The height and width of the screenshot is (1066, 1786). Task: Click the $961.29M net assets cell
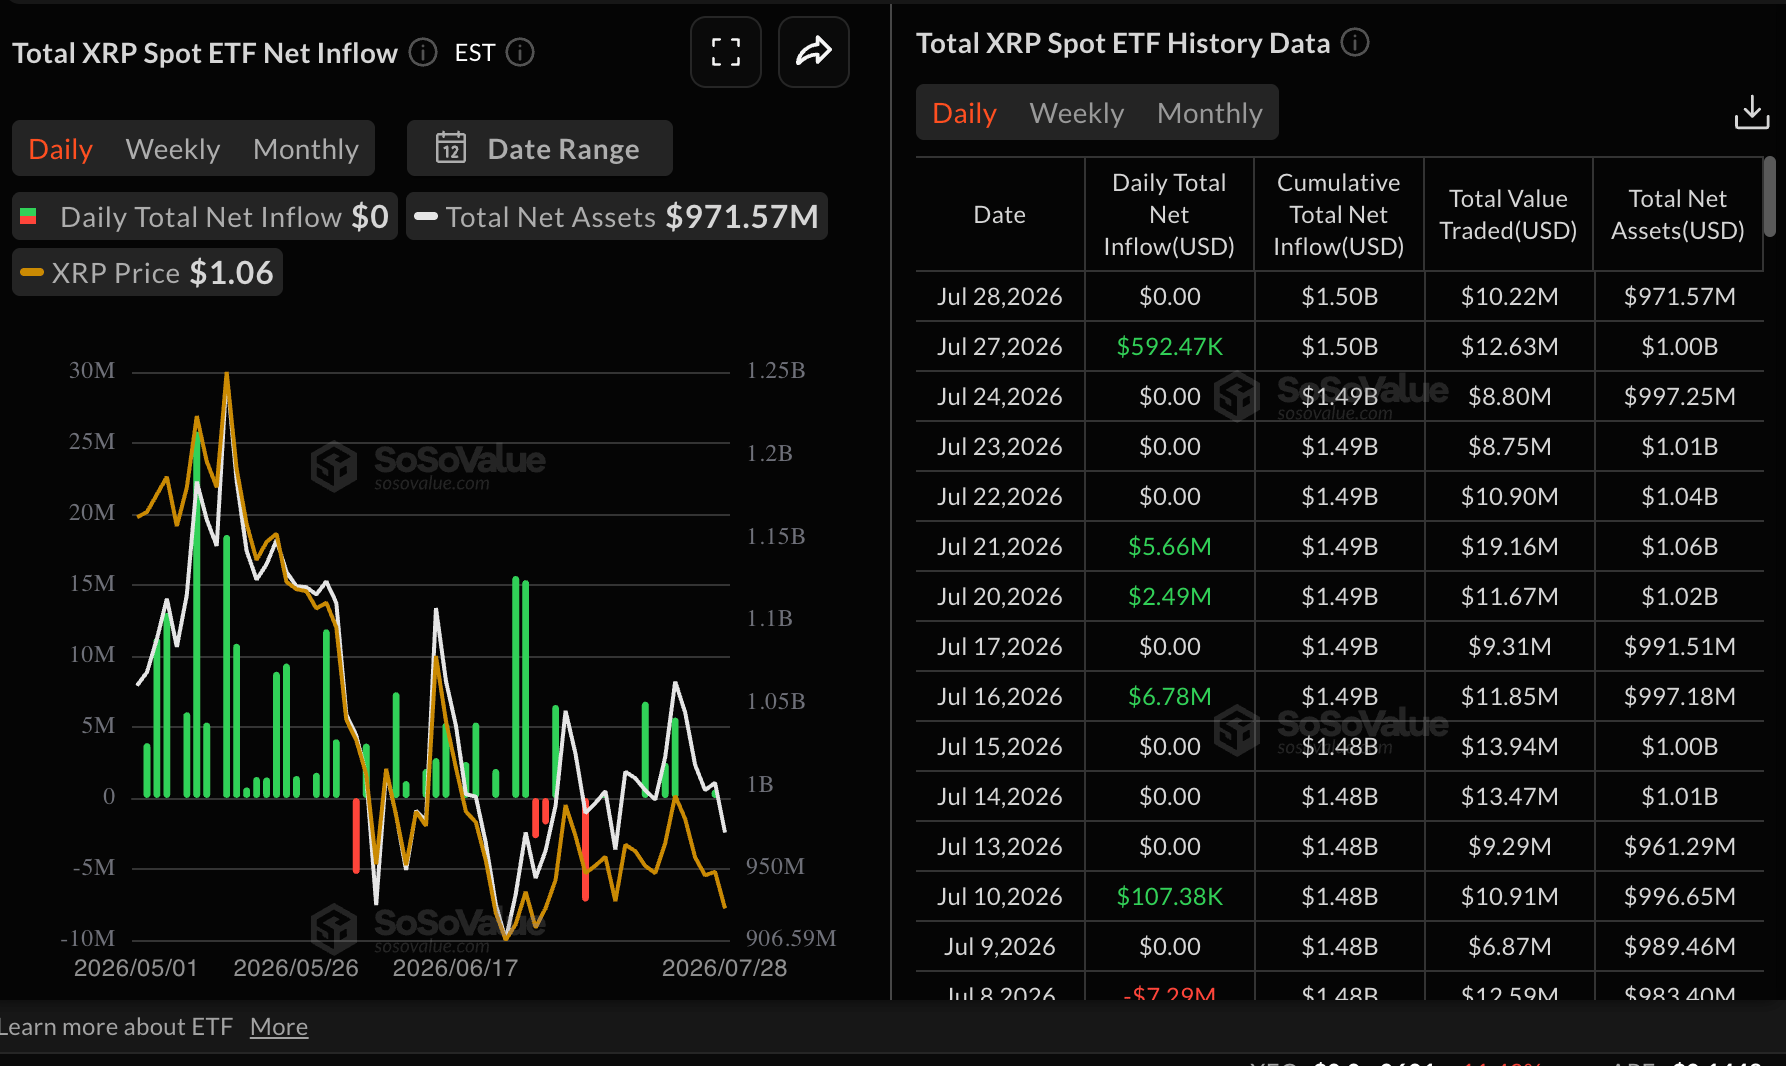(x=1679, y=846)
